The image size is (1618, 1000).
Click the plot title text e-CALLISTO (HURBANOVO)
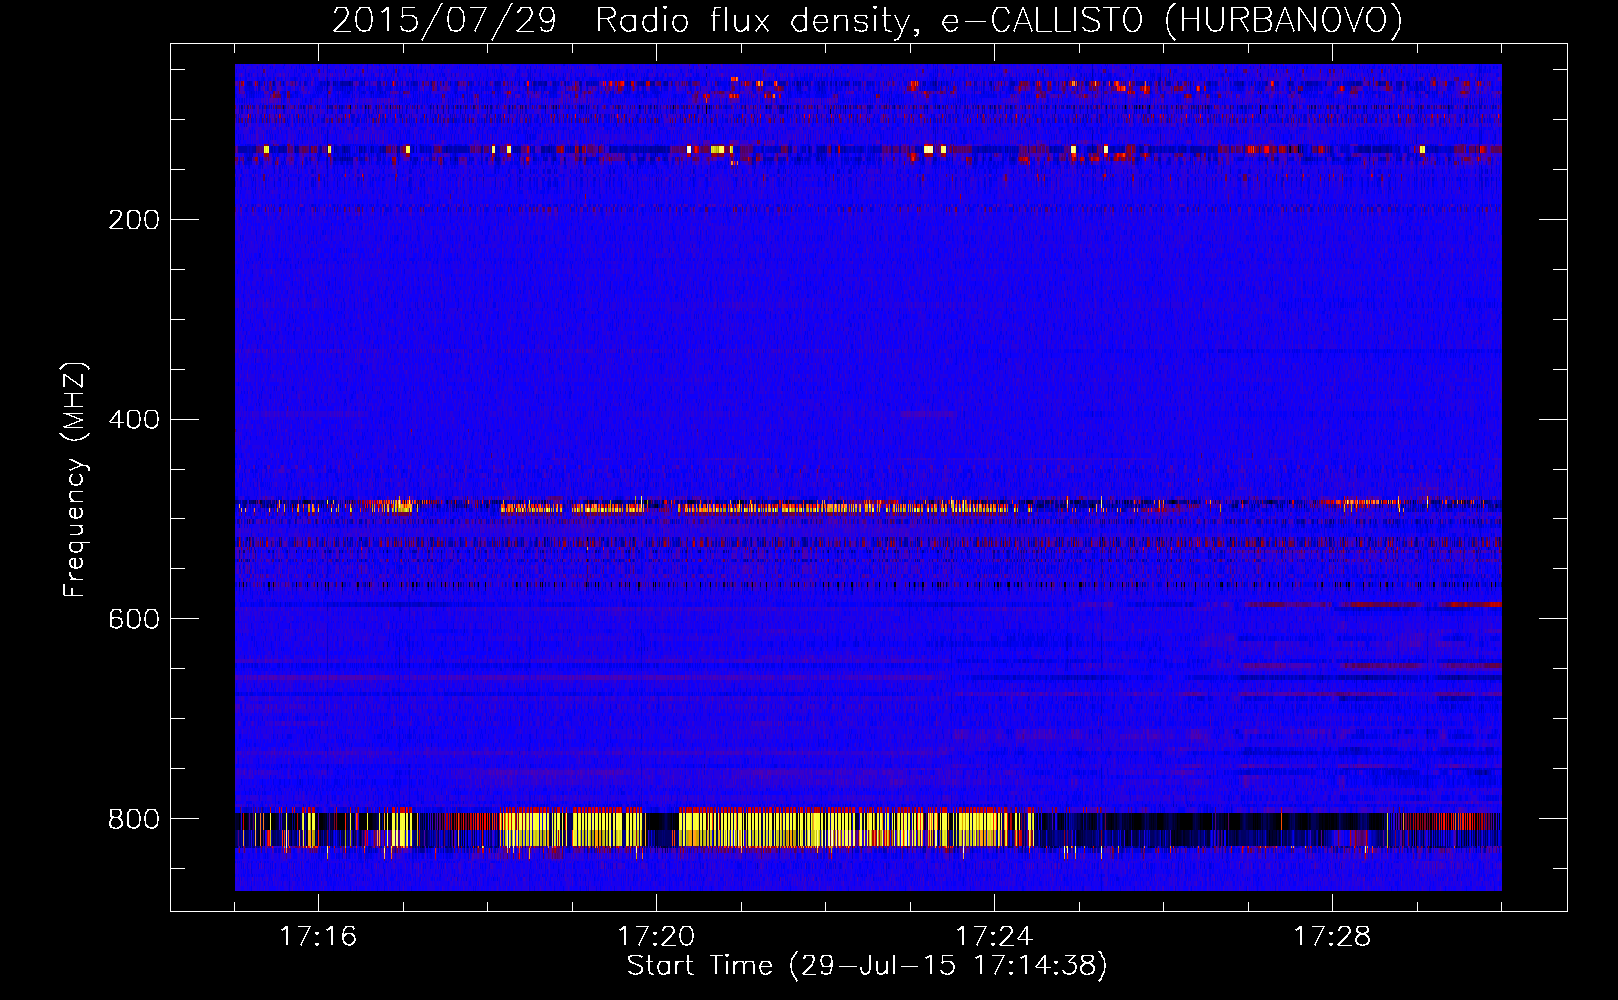point(1172,21)
